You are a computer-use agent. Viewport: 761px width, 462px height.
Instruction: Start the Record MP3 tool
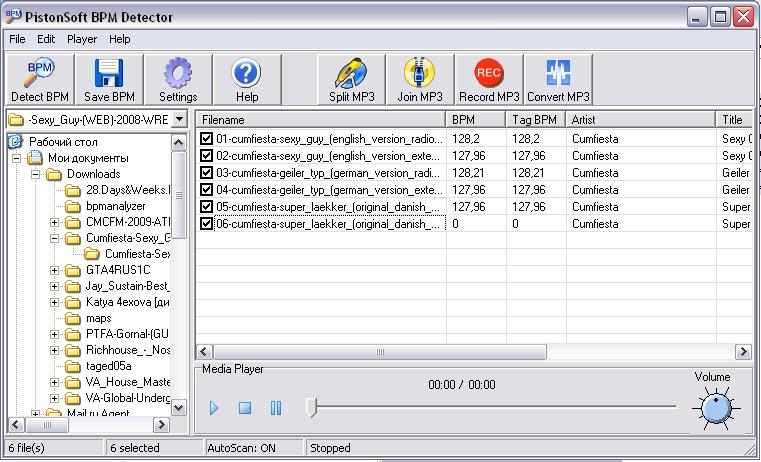tap(489, 80)
